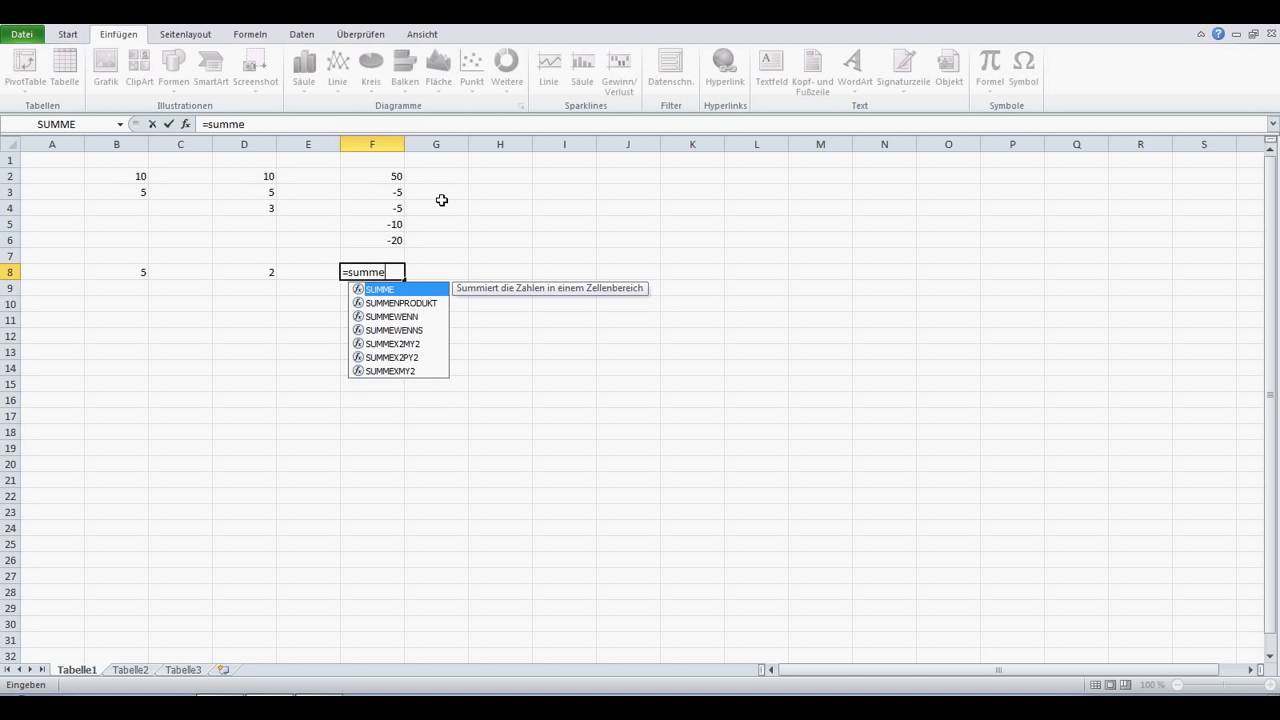
Task: Click the formula bar input
Action: [730, 124]
